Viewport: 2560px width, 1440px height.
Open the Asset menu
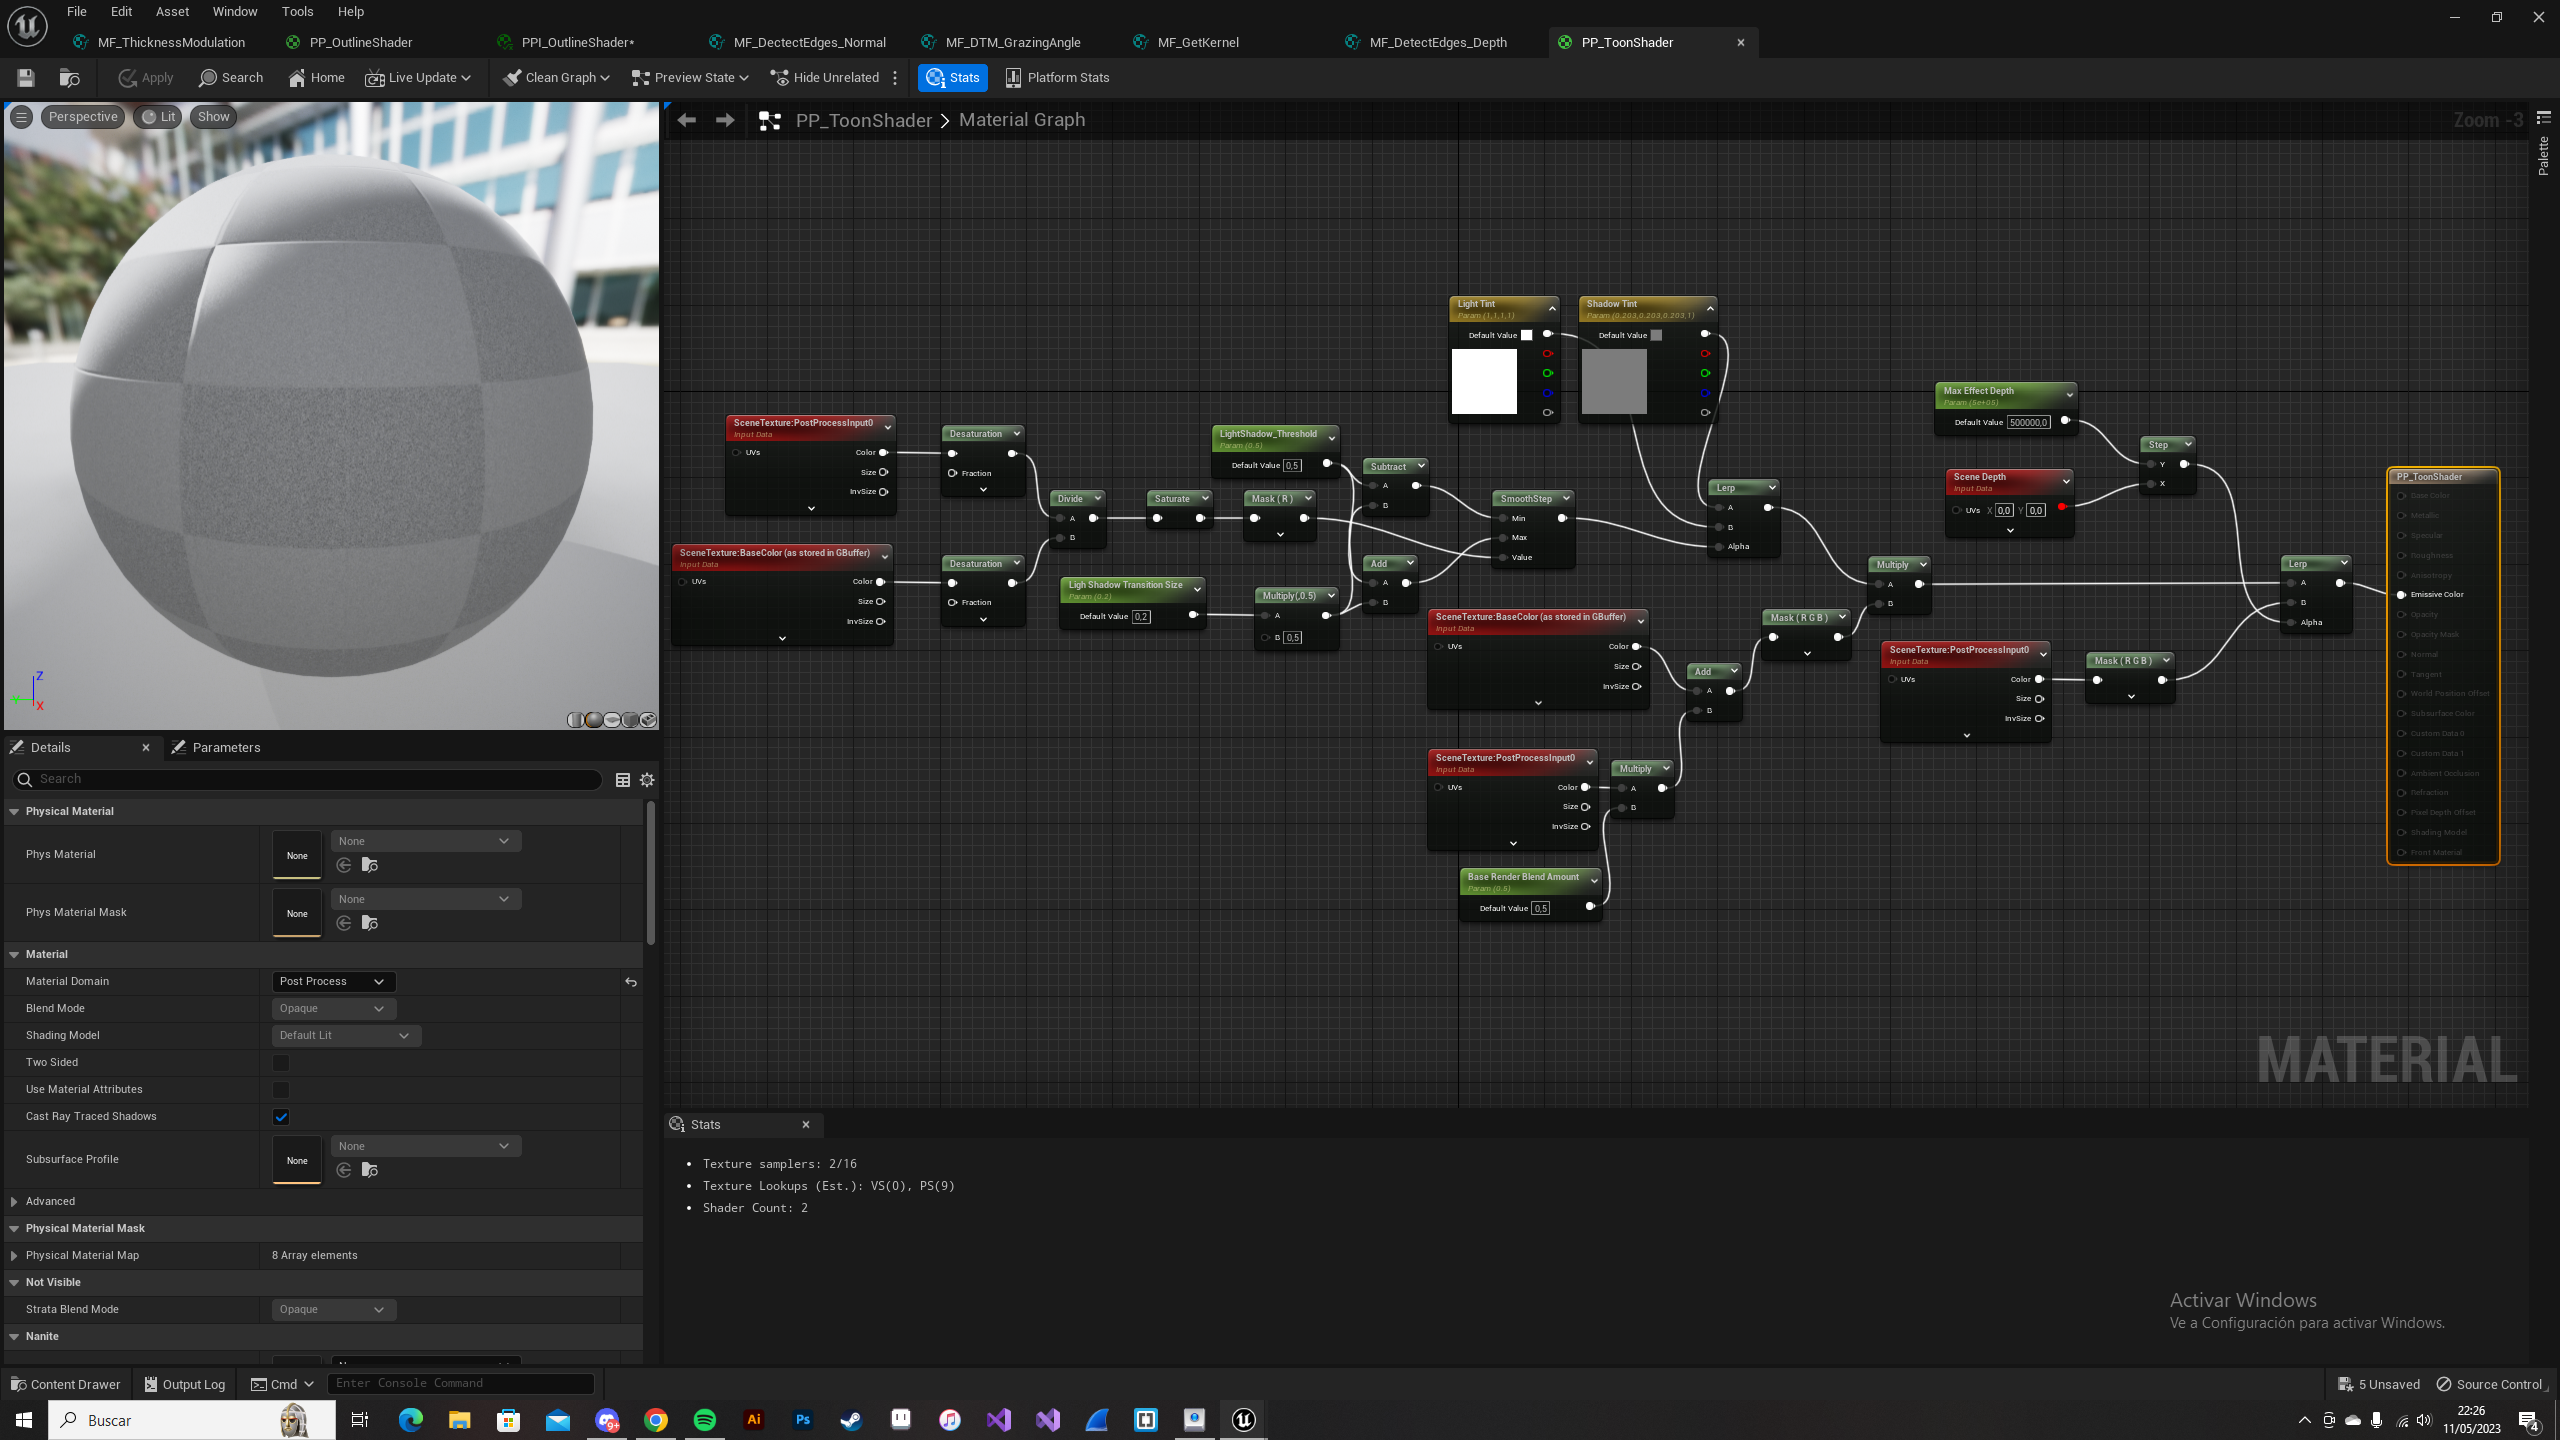coord(172,11)
